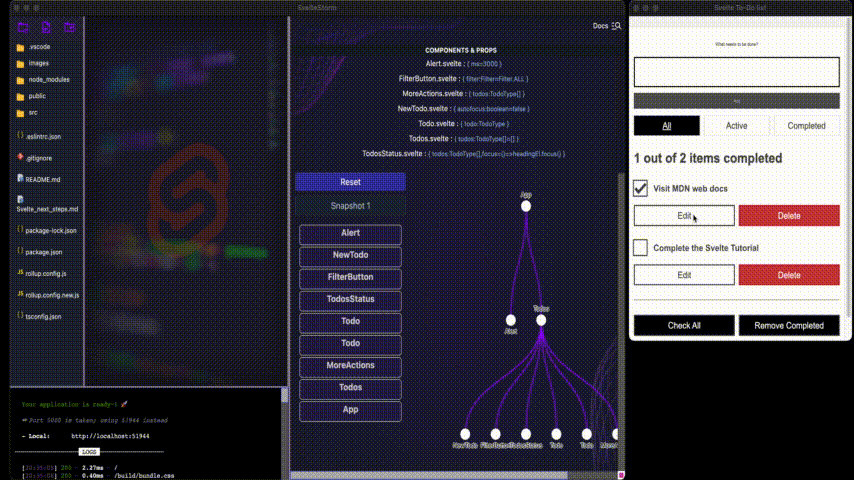Viewport: 854px width, 480px height.
Task: Select the NewTodo leaf node in the graph
Action: 465,434
